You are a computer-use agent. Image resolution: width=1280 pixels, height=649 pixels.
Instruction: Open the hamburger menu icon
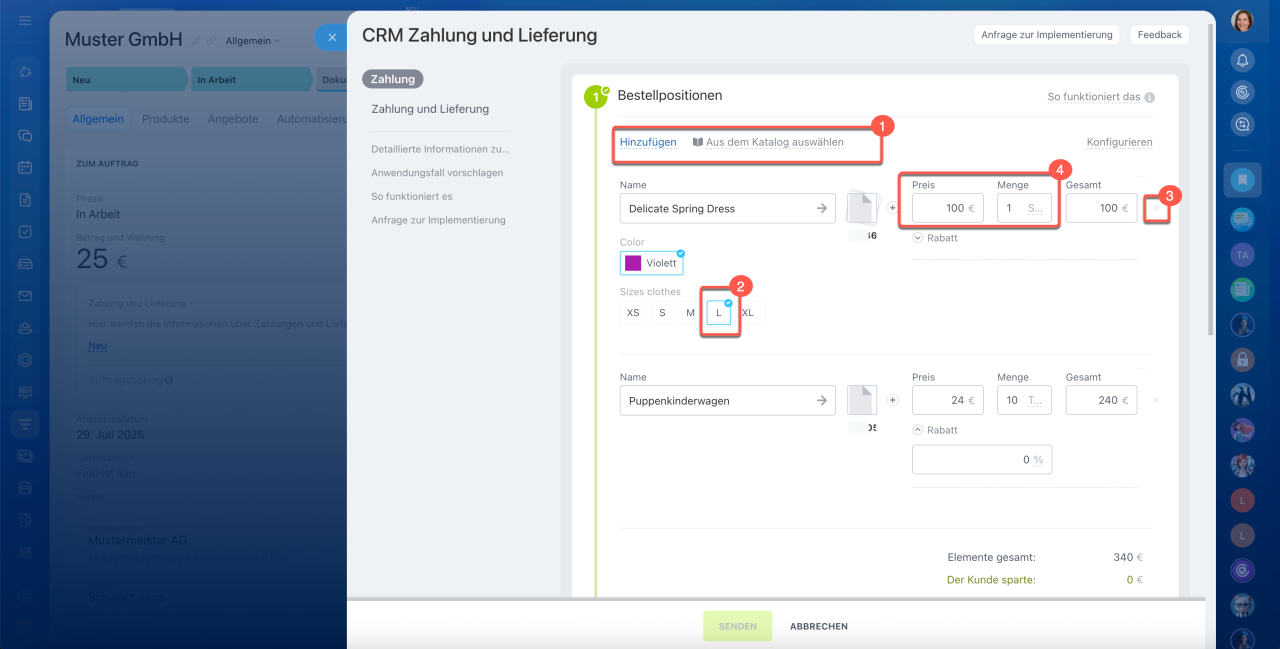25,21
